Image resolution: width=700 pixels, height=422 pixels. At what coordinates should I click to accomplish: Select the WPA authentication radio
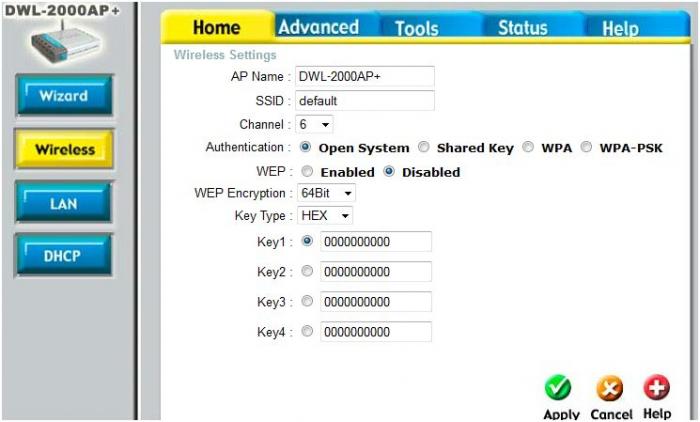528,147
